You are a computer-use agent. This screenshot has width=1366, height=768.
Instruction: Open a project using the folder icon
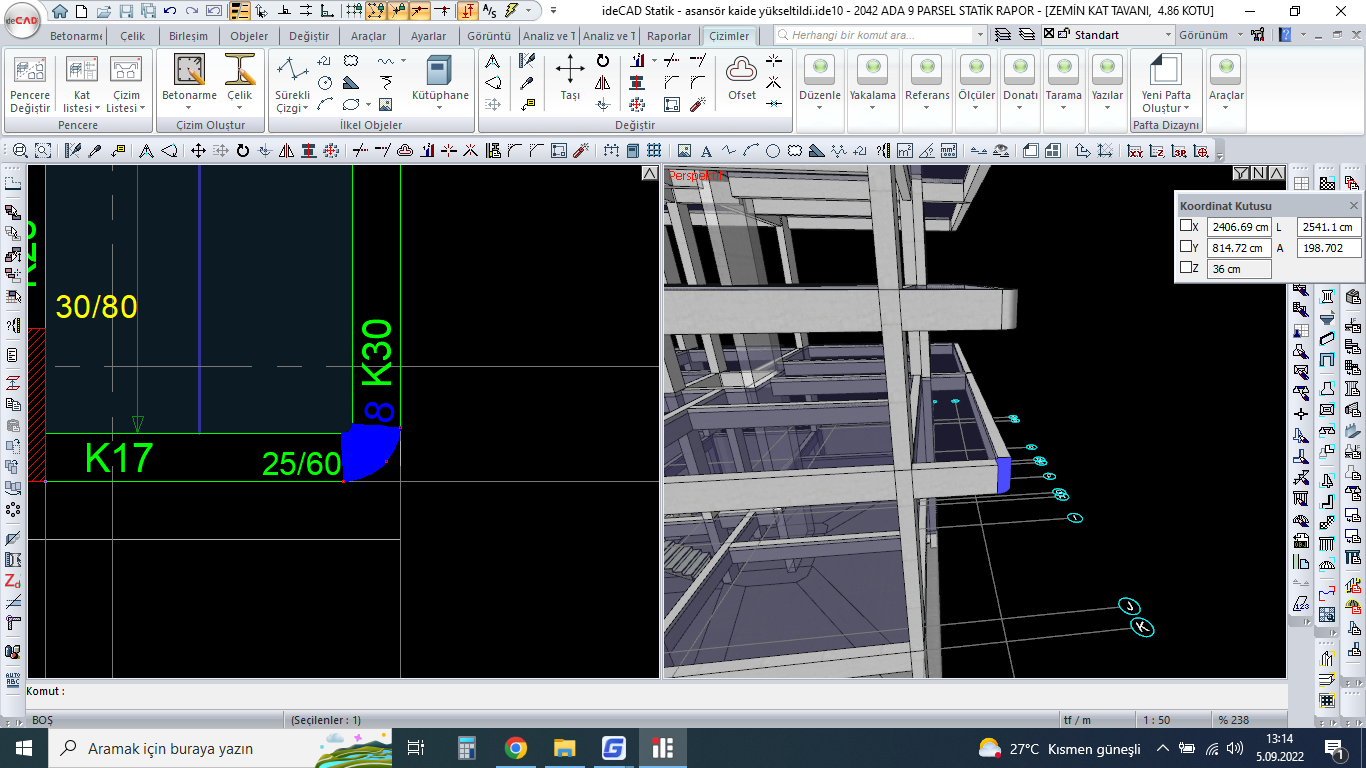(103, 11)
